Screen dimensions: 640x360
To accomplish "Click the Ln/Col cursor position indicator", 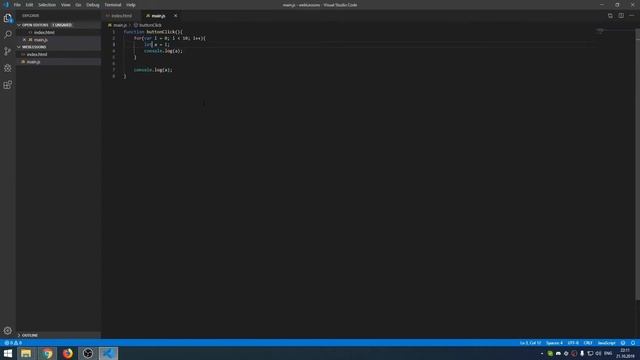I will click(530, 343).
